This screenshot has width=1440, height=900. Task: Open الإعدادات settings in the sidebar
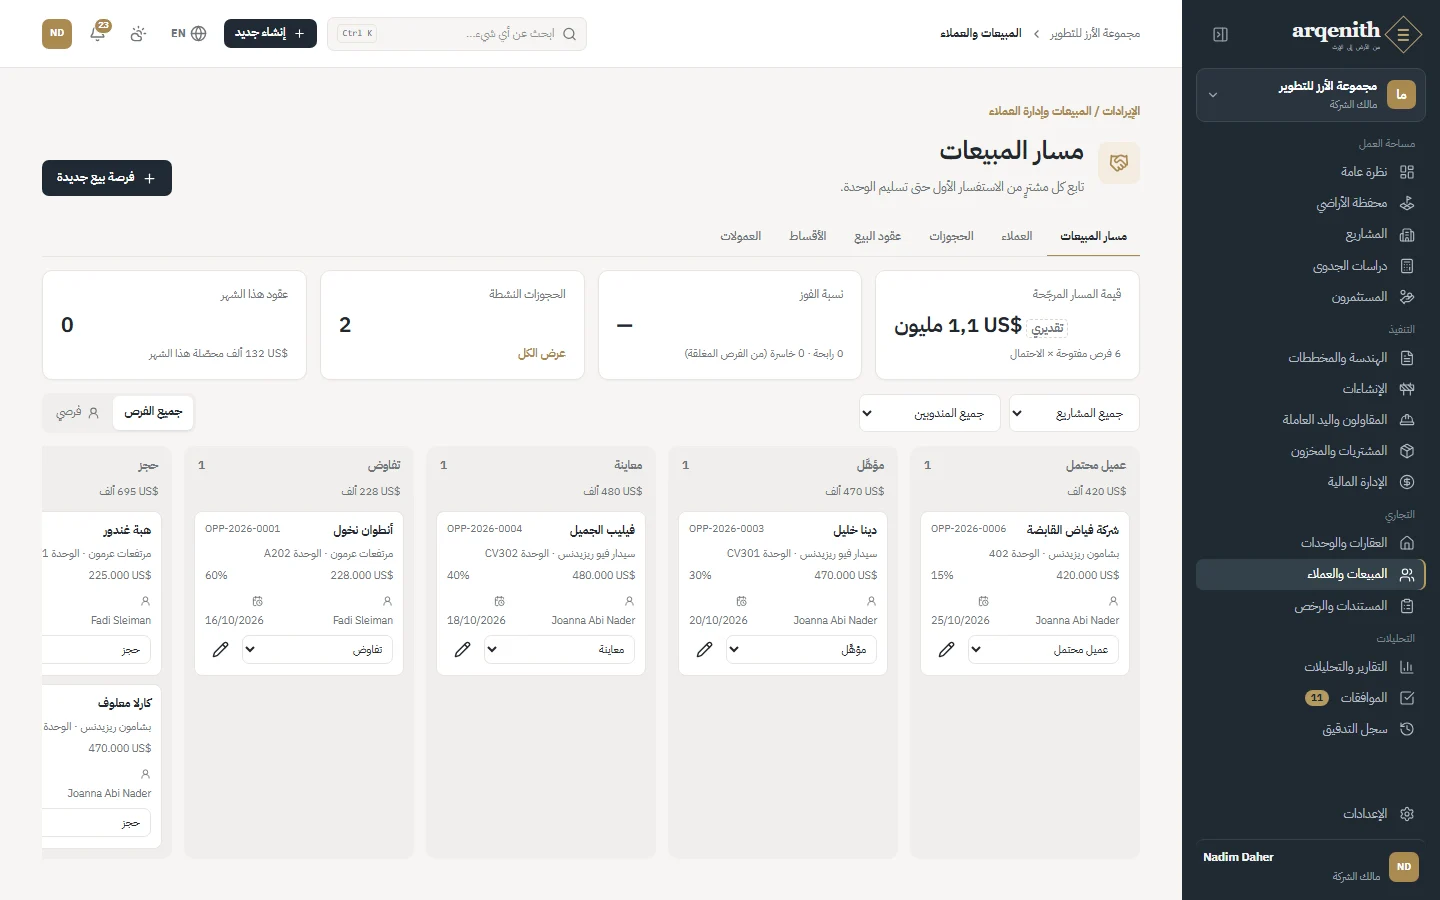(x=1311, y=814)
